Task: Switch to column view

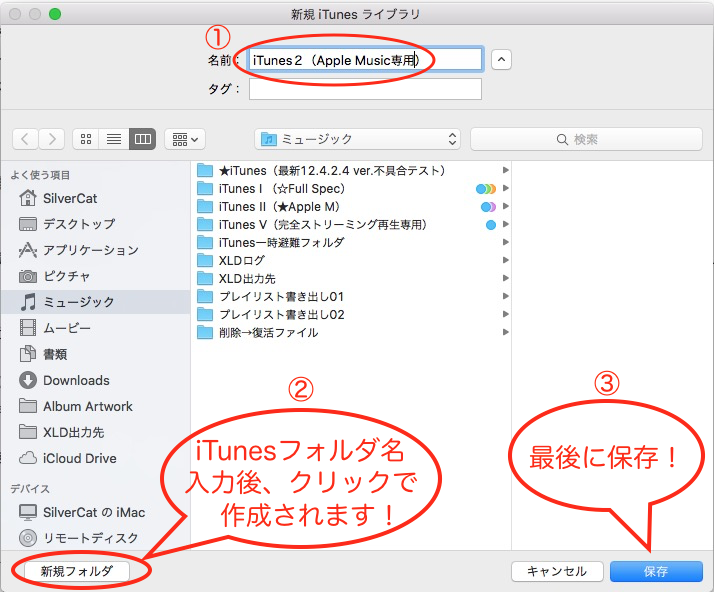Action: tap(143, 139)
